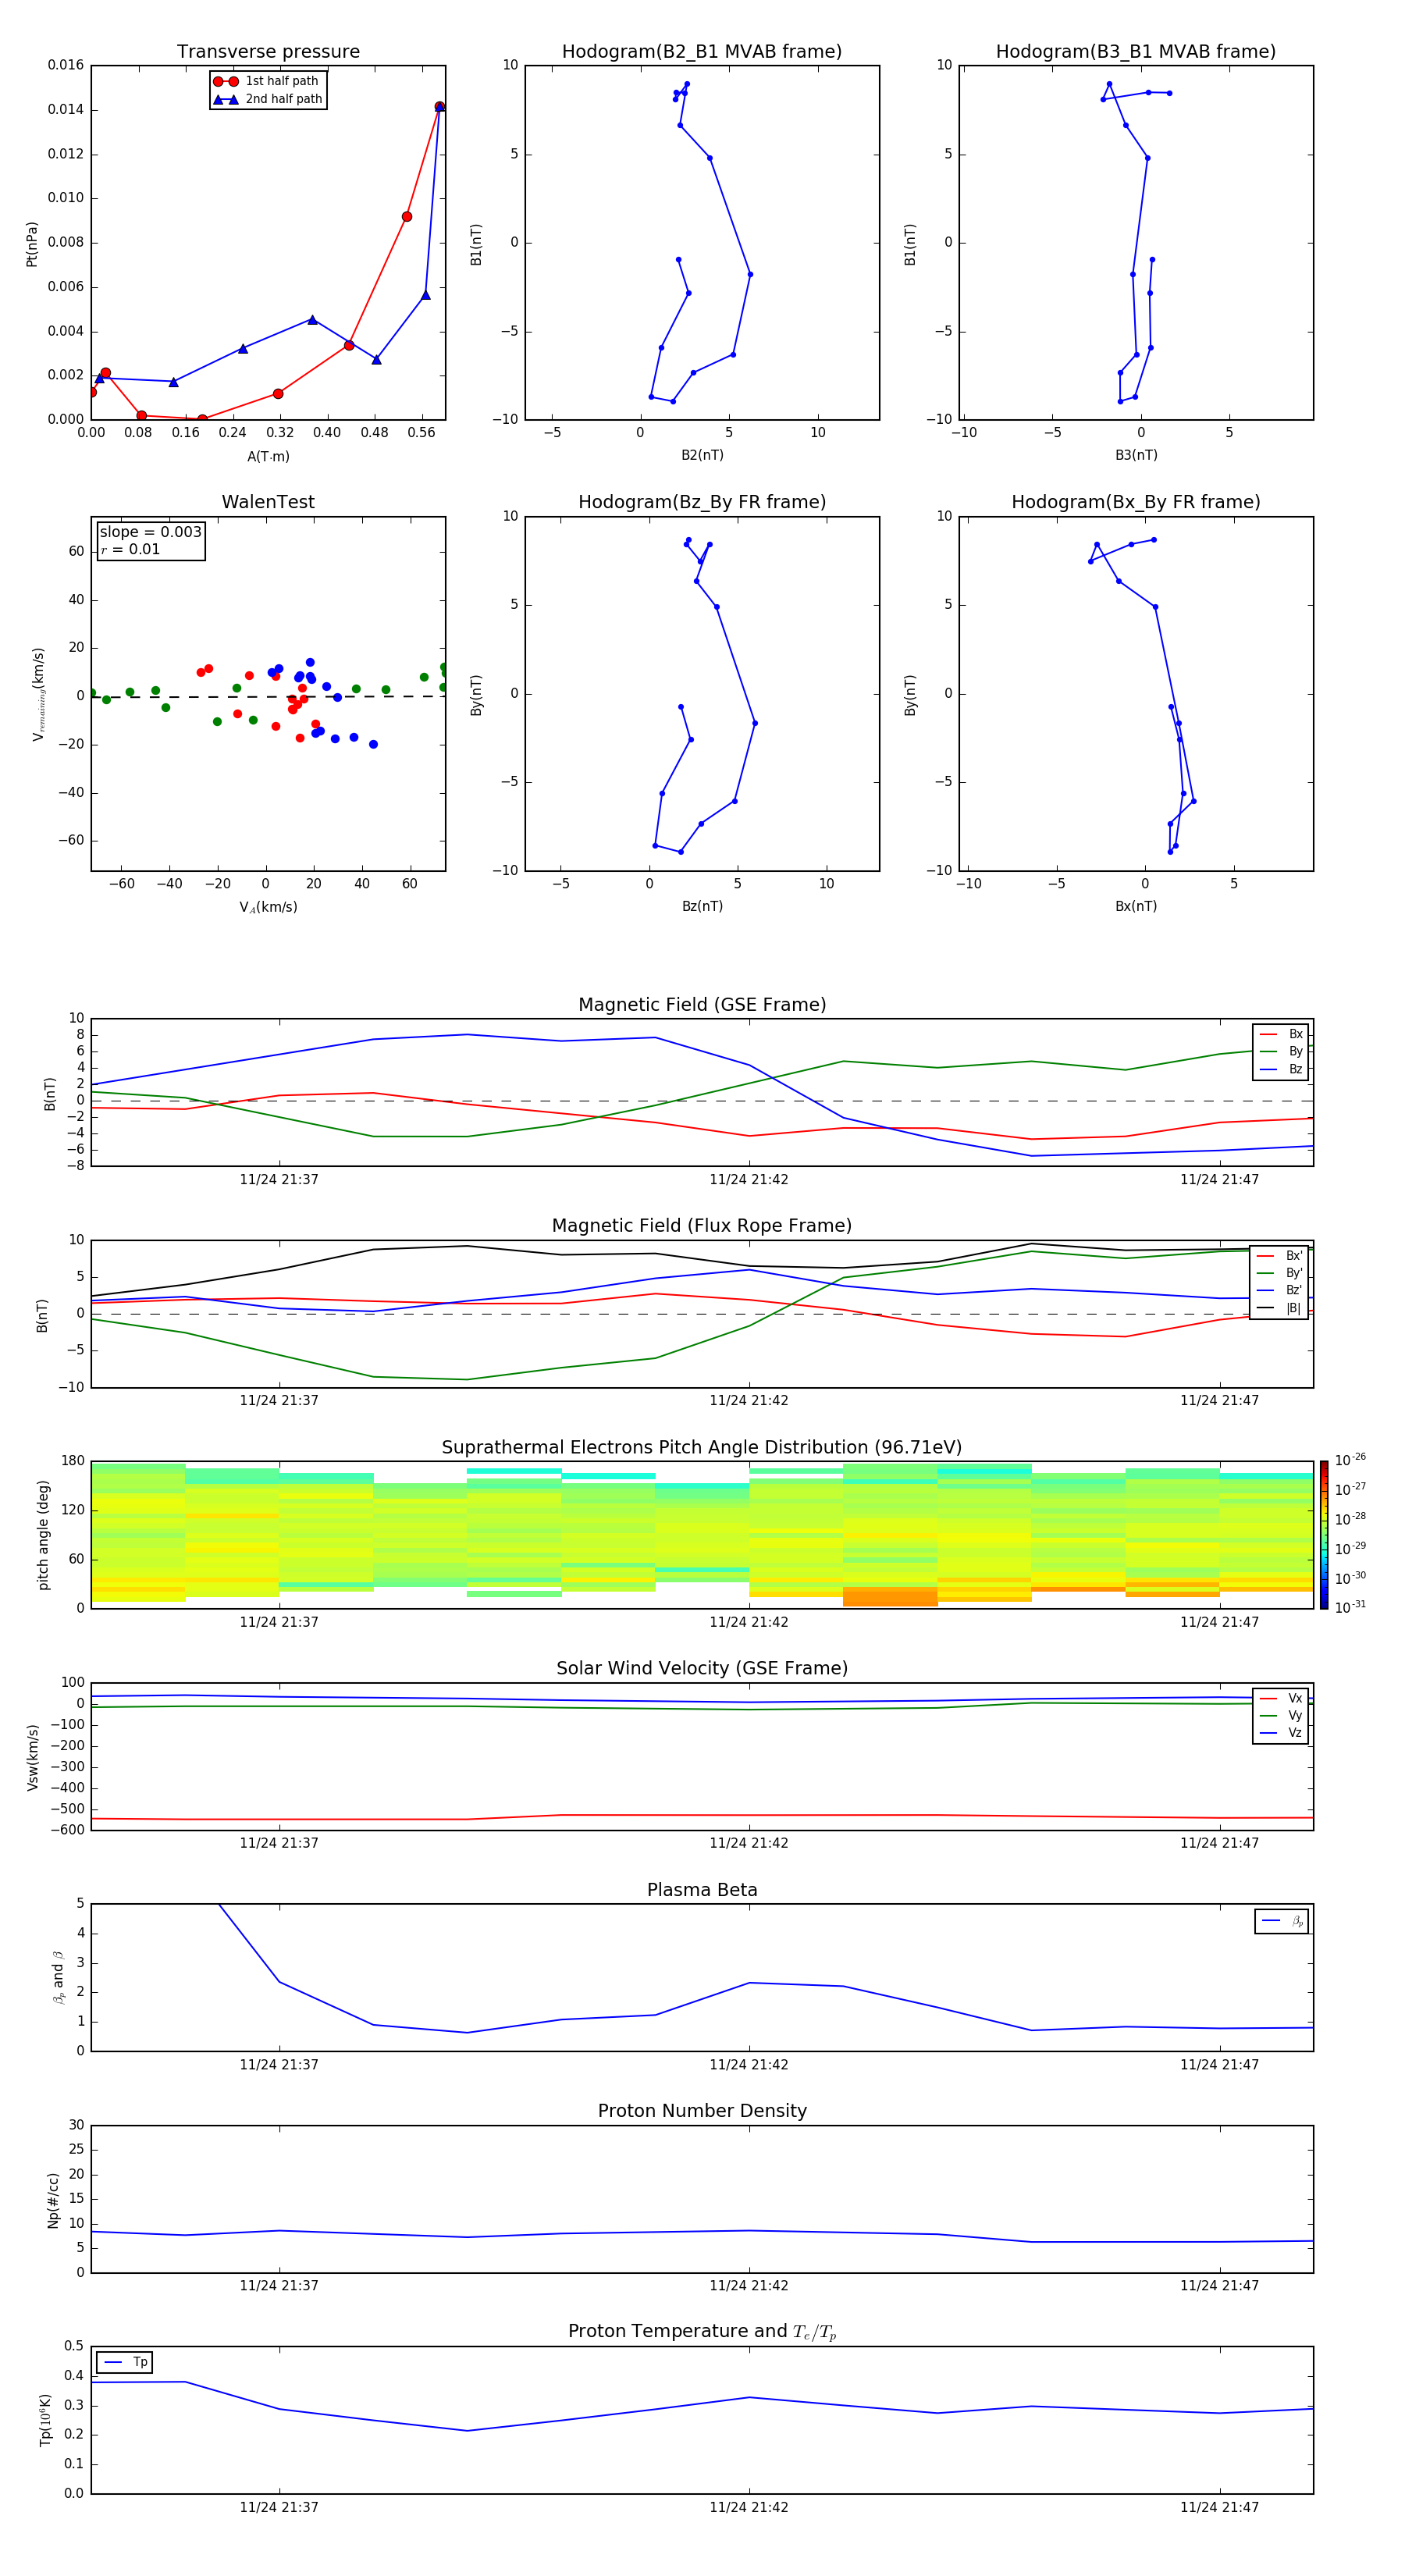Click the 'Transverse pressure' plot title
This screenshot has width=1405, height=2576.
point(268,52)
